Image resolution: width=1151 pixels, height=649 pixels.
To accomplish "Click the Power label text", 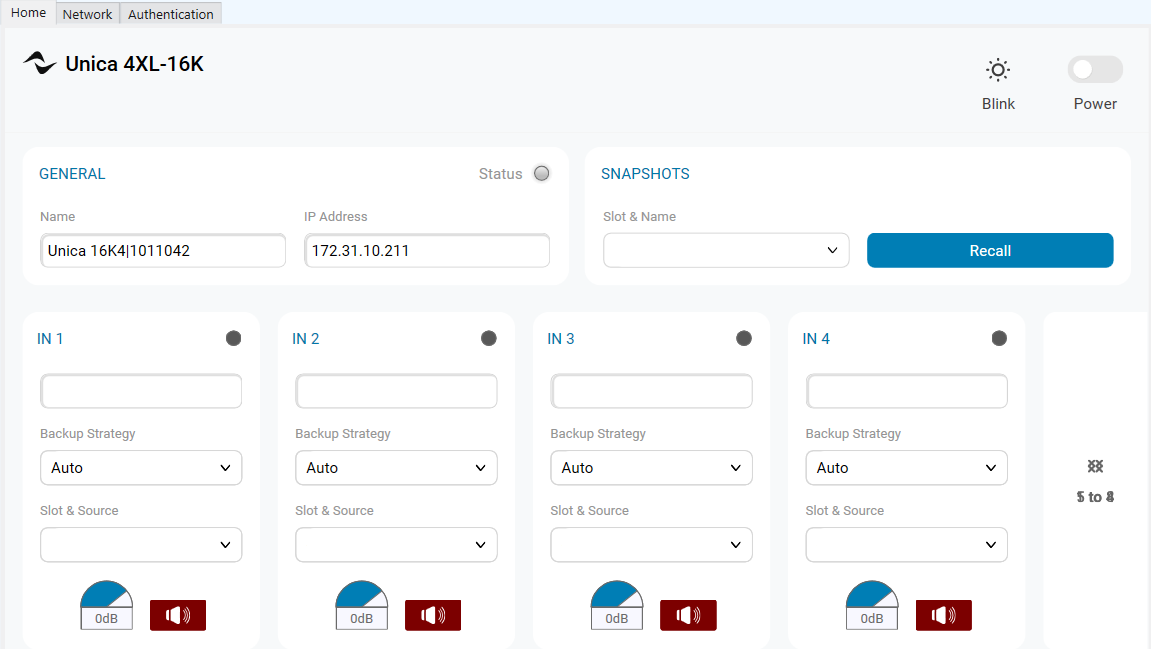I will coord(1094,104).
